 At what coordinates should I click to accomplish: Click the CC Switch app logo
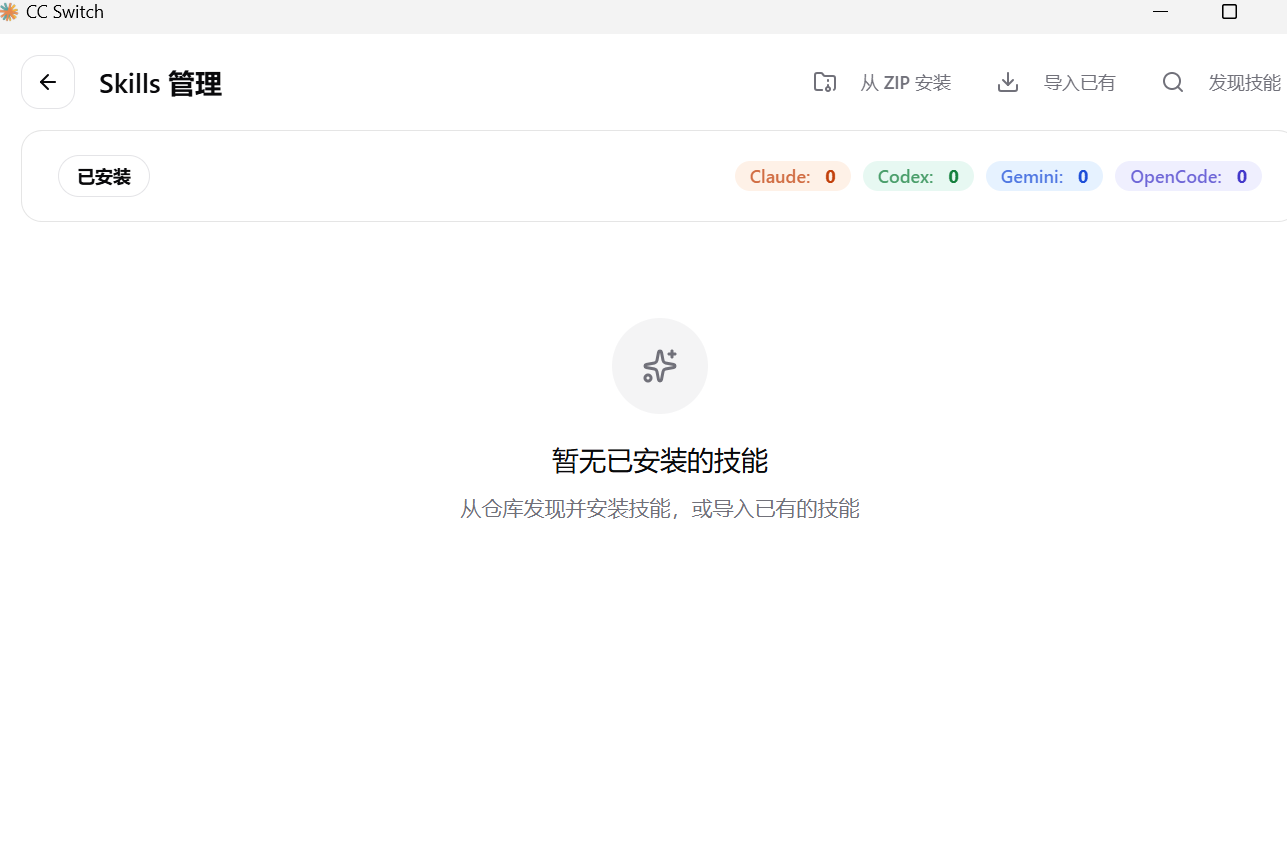point(9,12)
